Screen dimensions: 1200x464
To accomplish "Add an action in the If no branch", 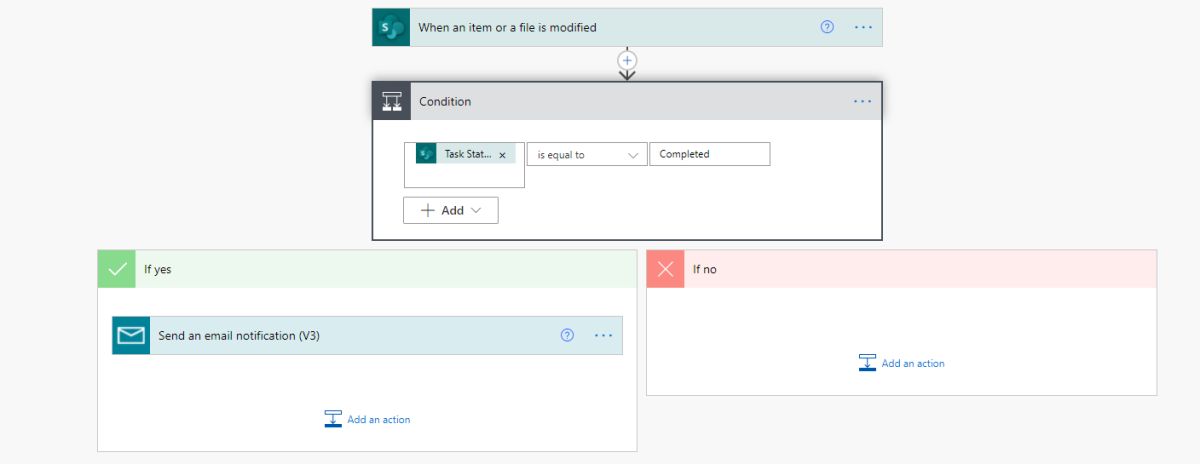I will click(x=901, y=363).
